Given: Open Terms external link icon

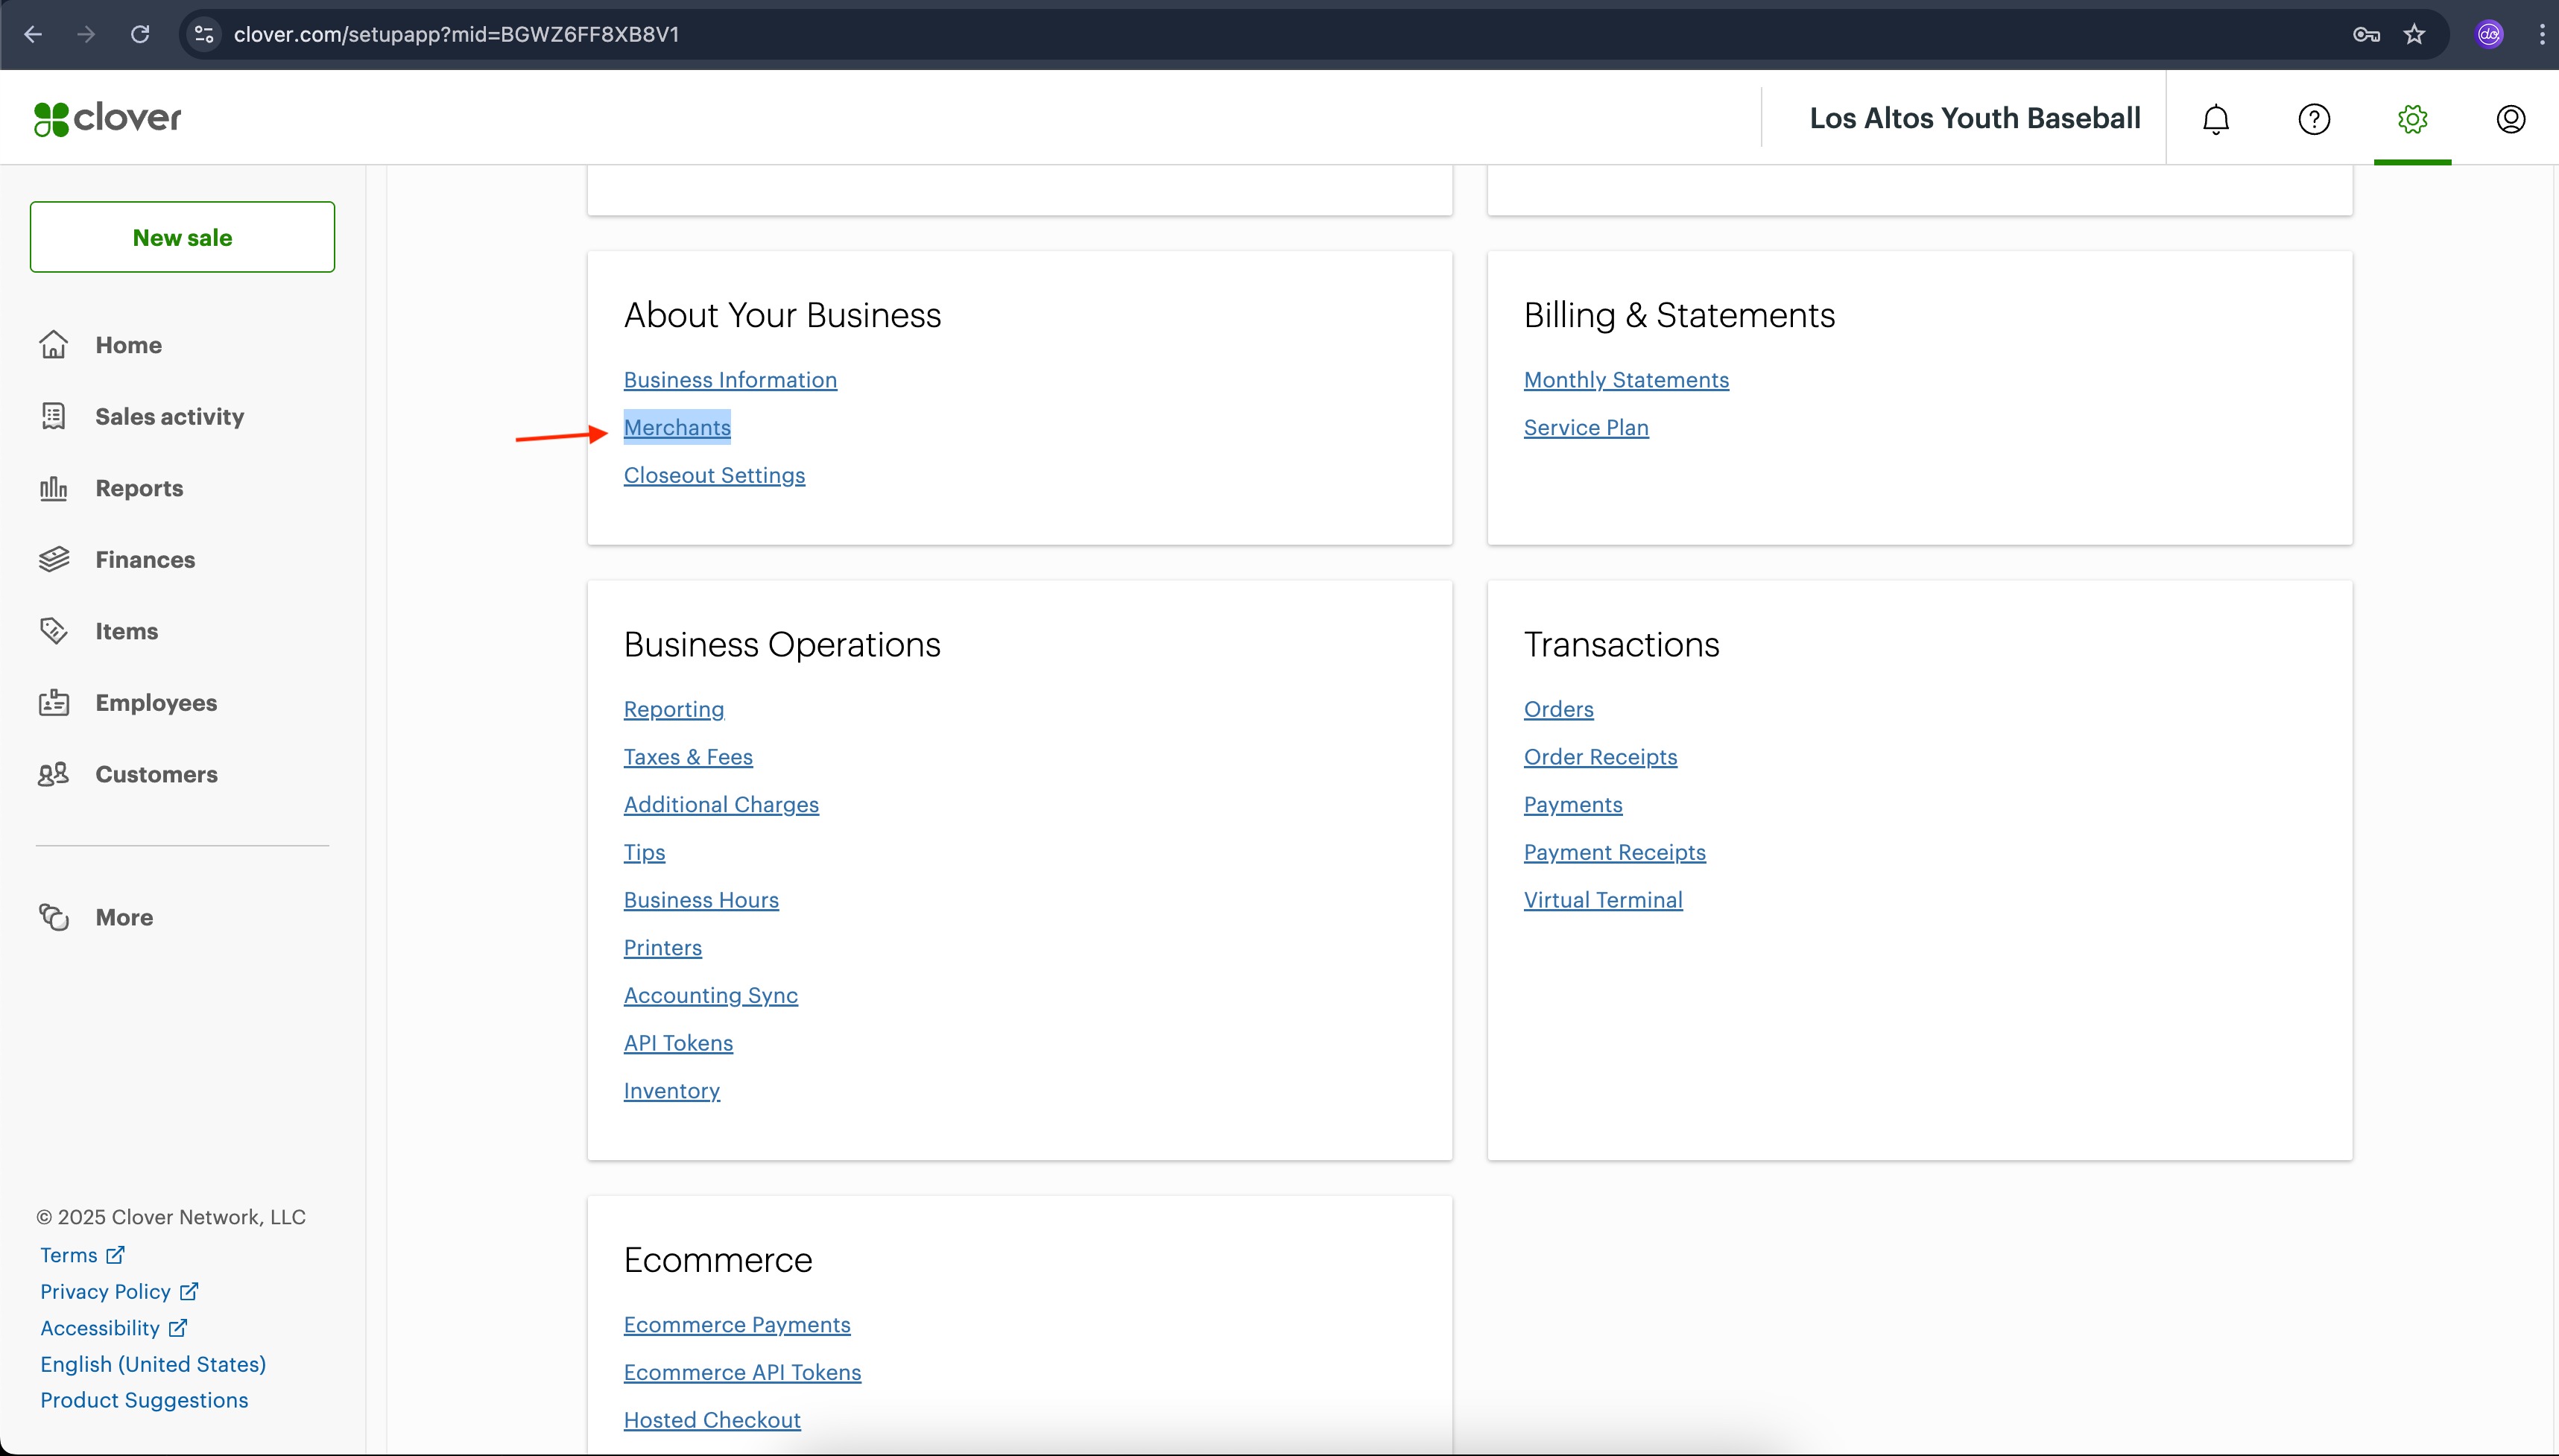Looking at the screenshot, I should tap(116, 1254).
